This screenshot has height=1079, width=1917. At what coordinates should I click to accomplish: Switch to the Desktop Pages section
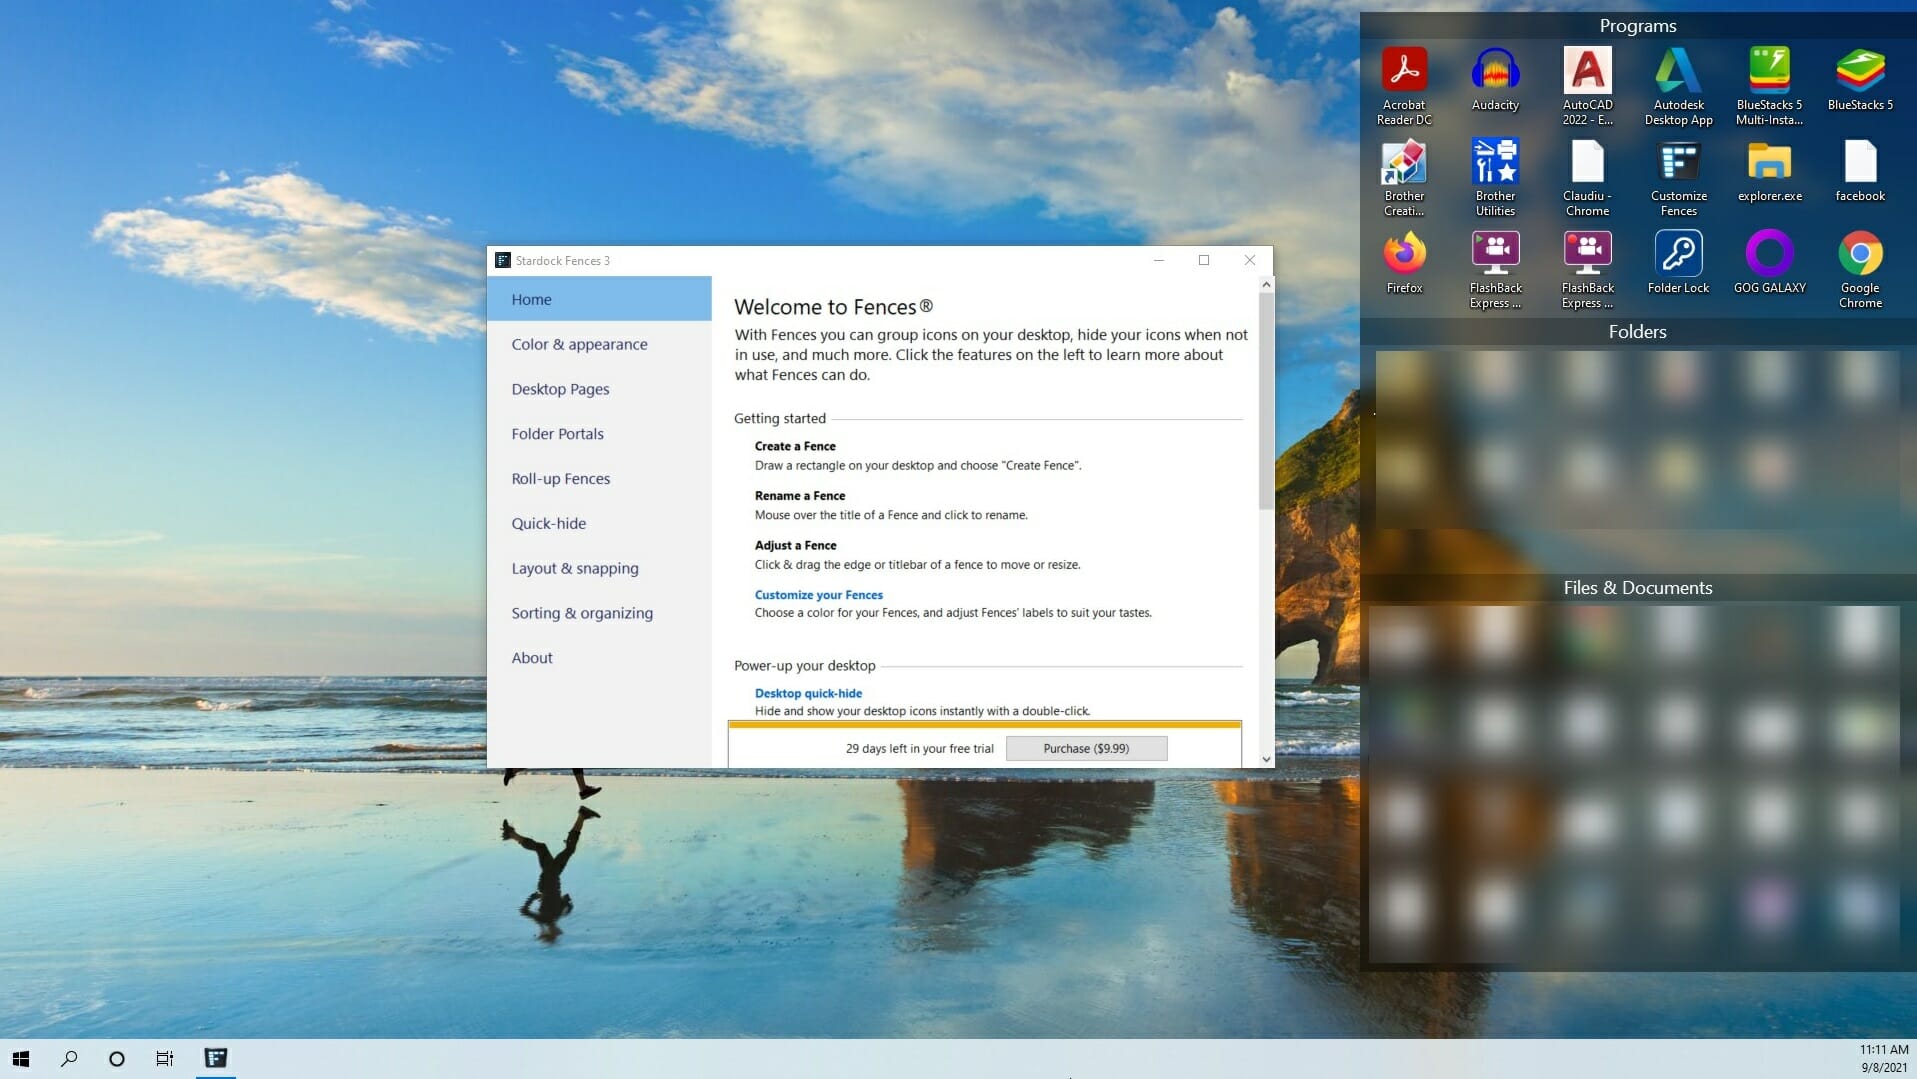[560, 389]
